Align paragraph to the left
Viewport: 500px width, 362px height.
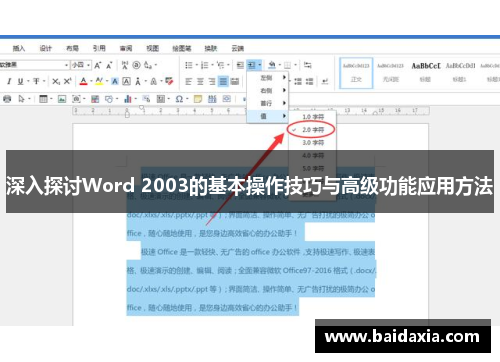(189, 81)
